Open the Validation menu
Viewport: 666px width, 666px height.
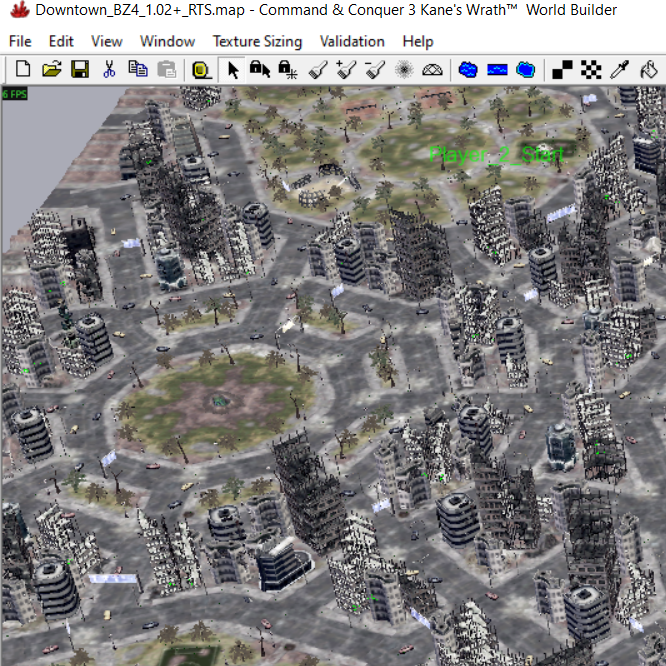click(352, 41)
